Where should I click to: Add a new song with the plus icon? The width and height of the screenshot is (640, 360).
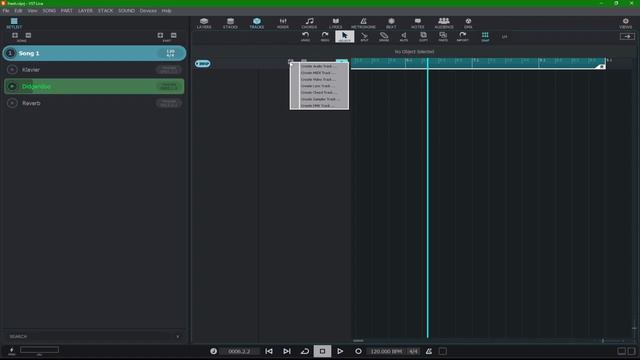pyautogui.click(x=15, y=36)
